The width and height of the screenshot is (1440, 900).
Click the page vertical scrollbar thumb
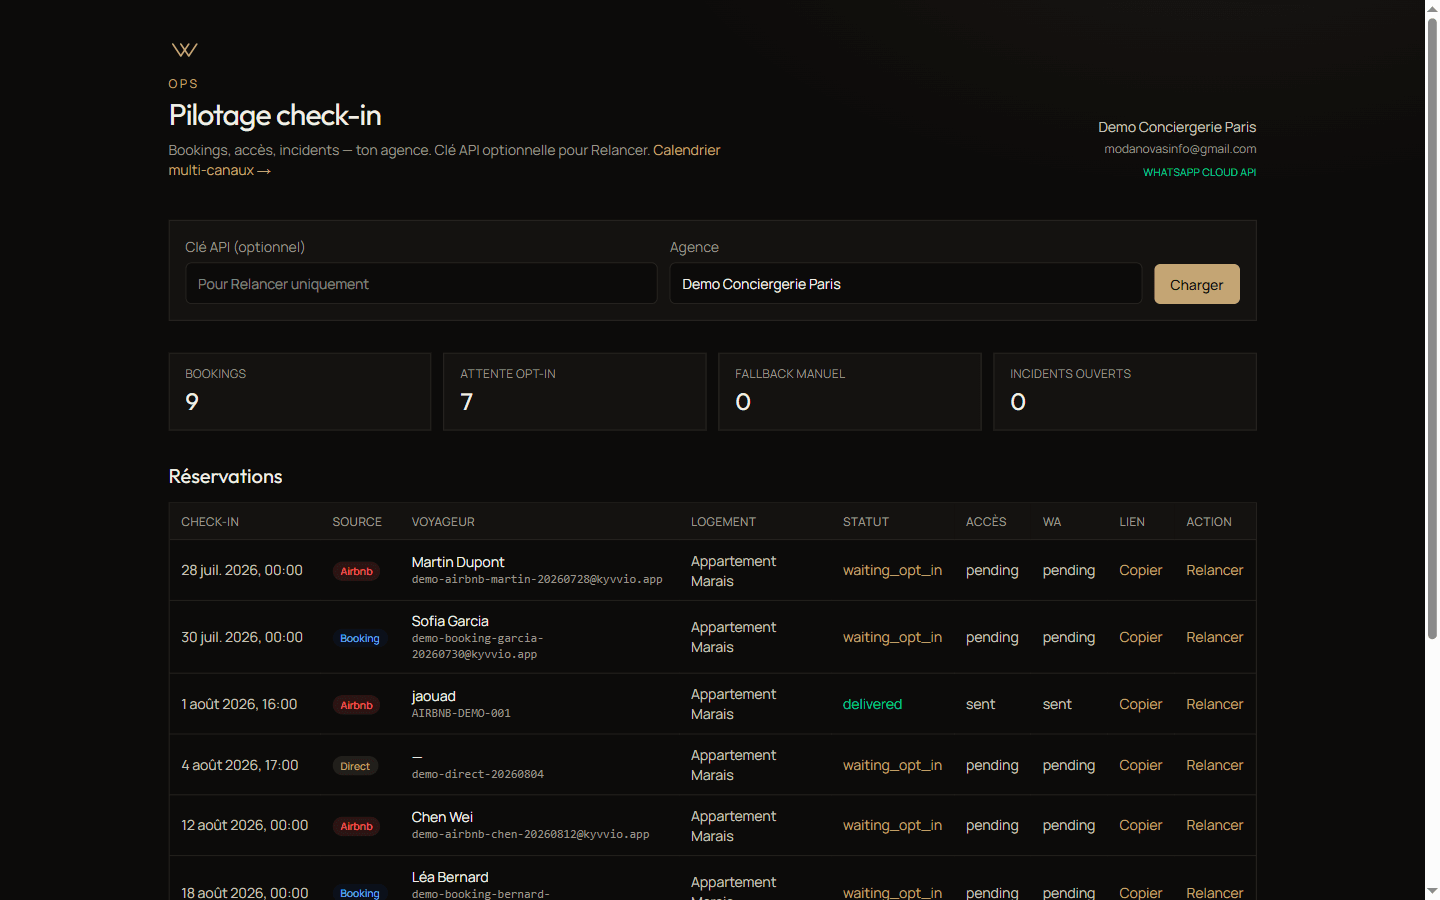tap(1432, 328)
